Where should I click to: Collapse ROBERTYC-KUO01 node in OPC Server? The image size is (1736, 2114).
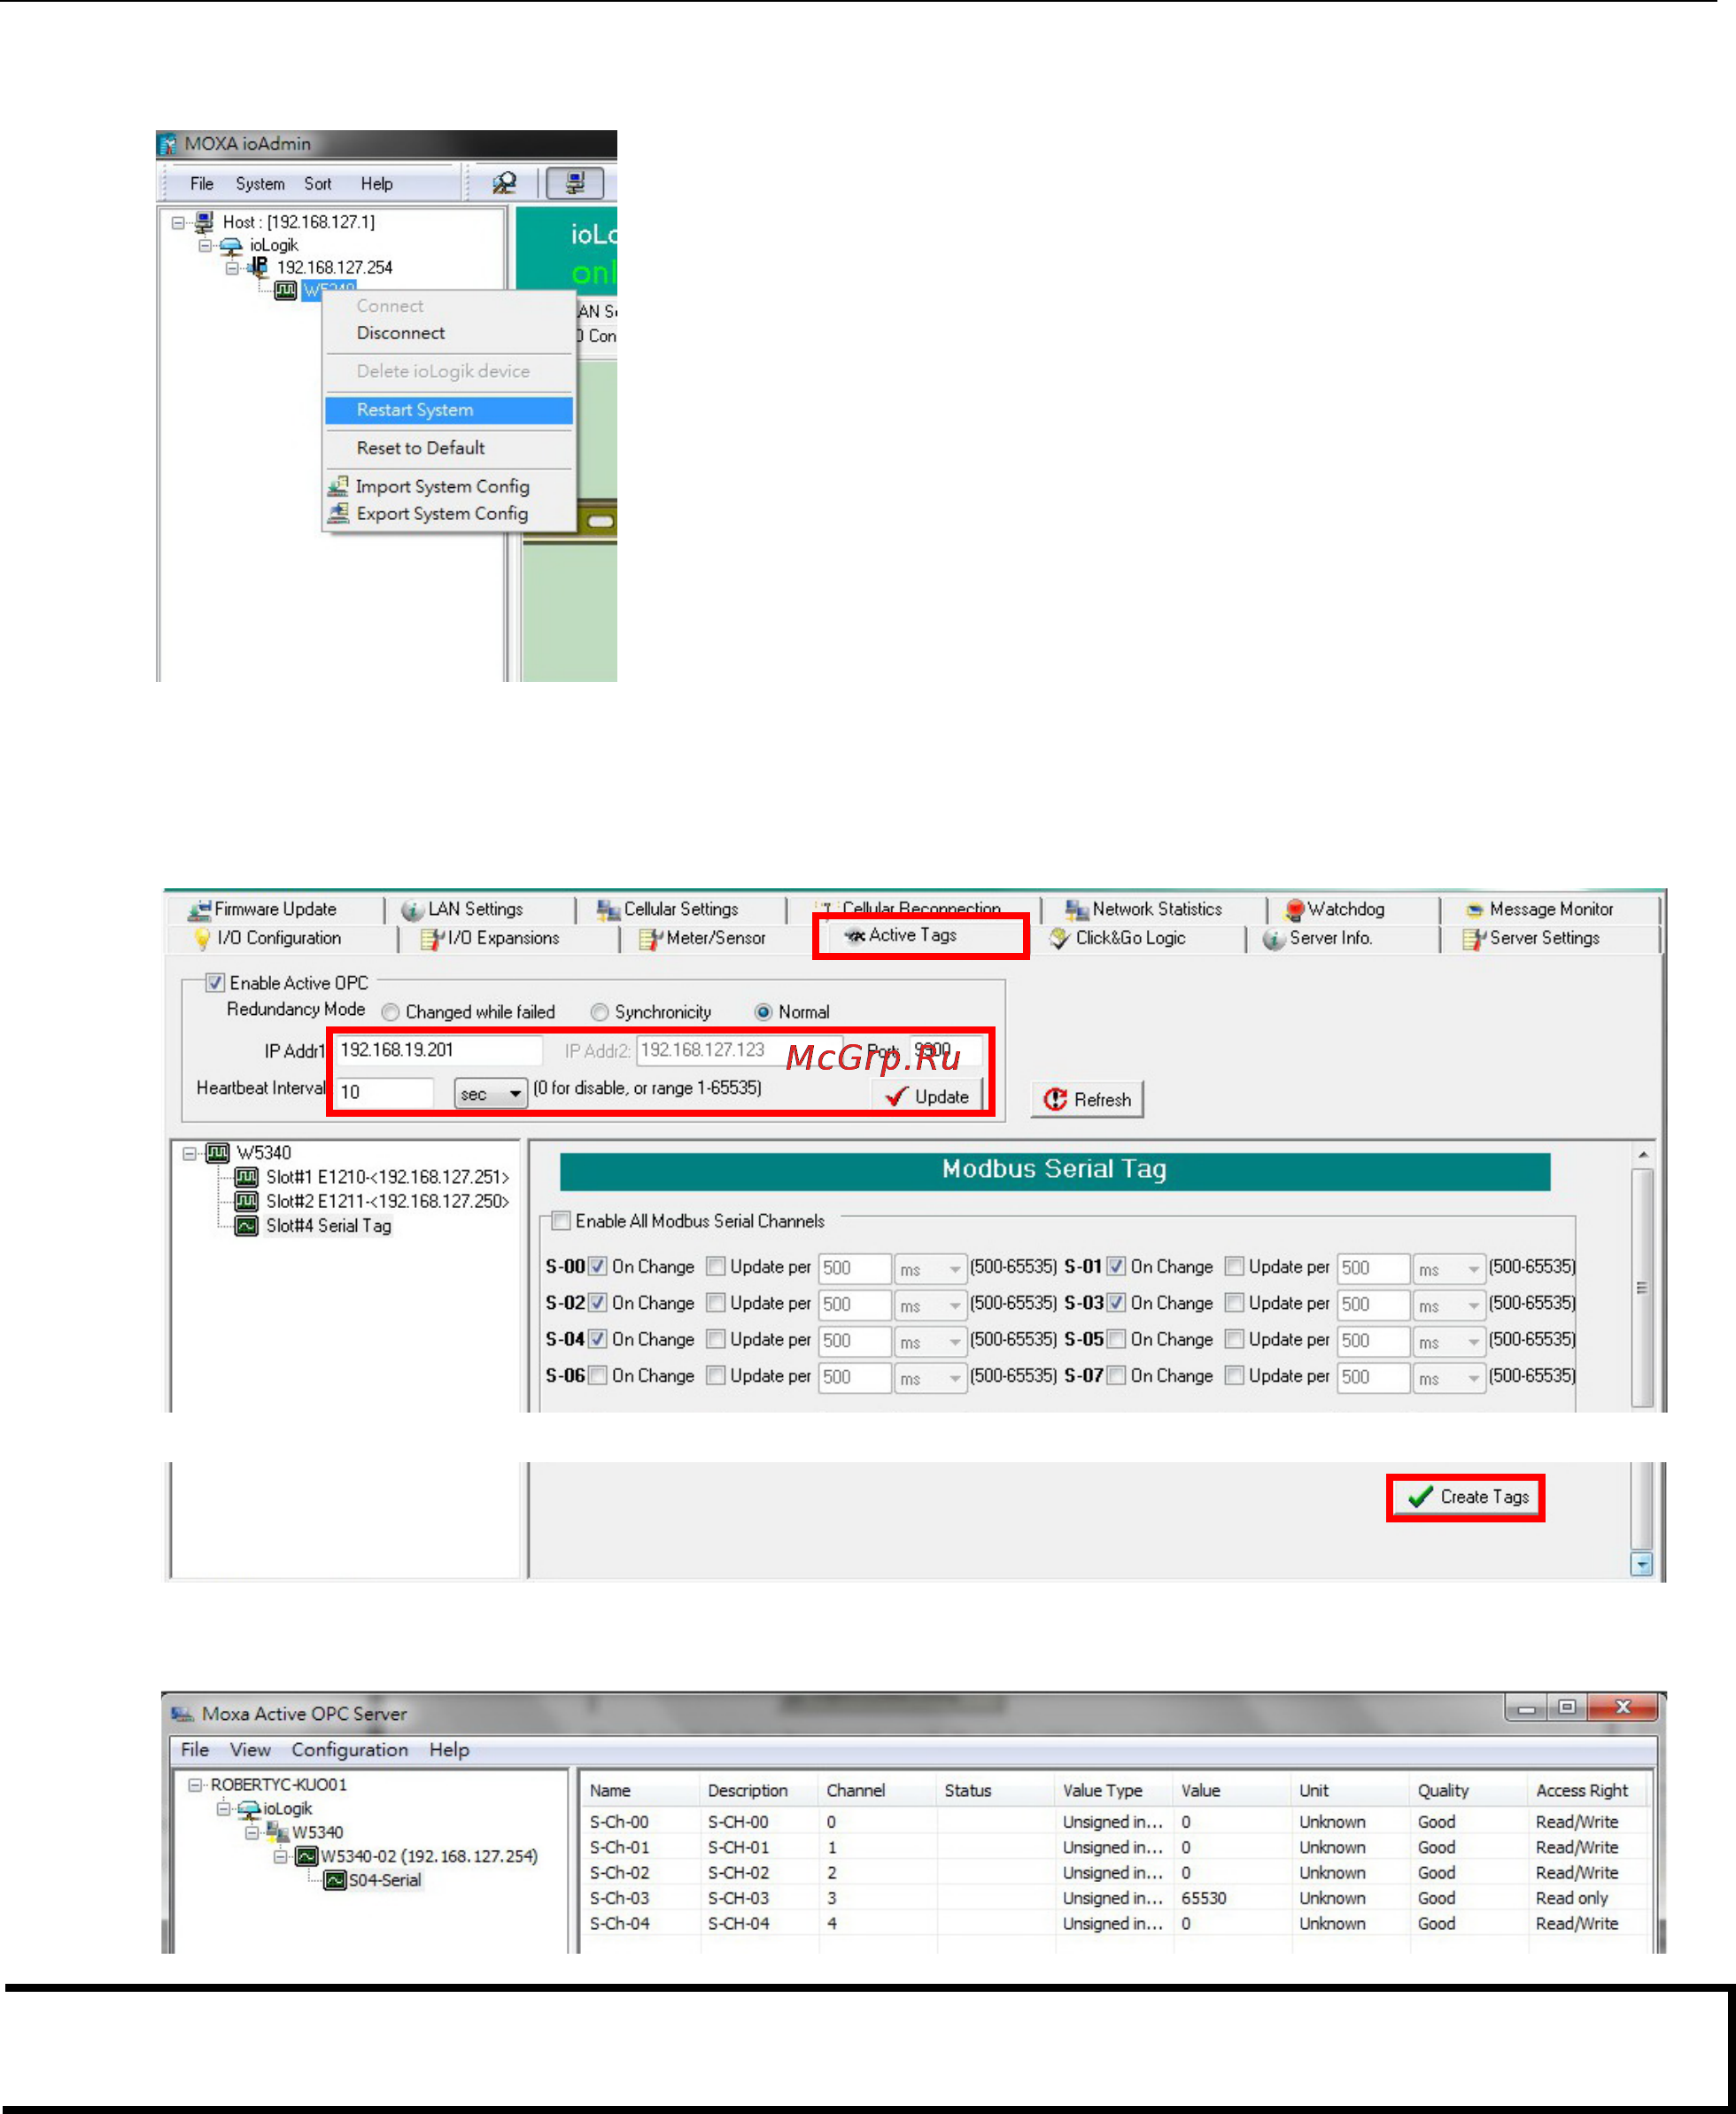tap(195, 1785)
